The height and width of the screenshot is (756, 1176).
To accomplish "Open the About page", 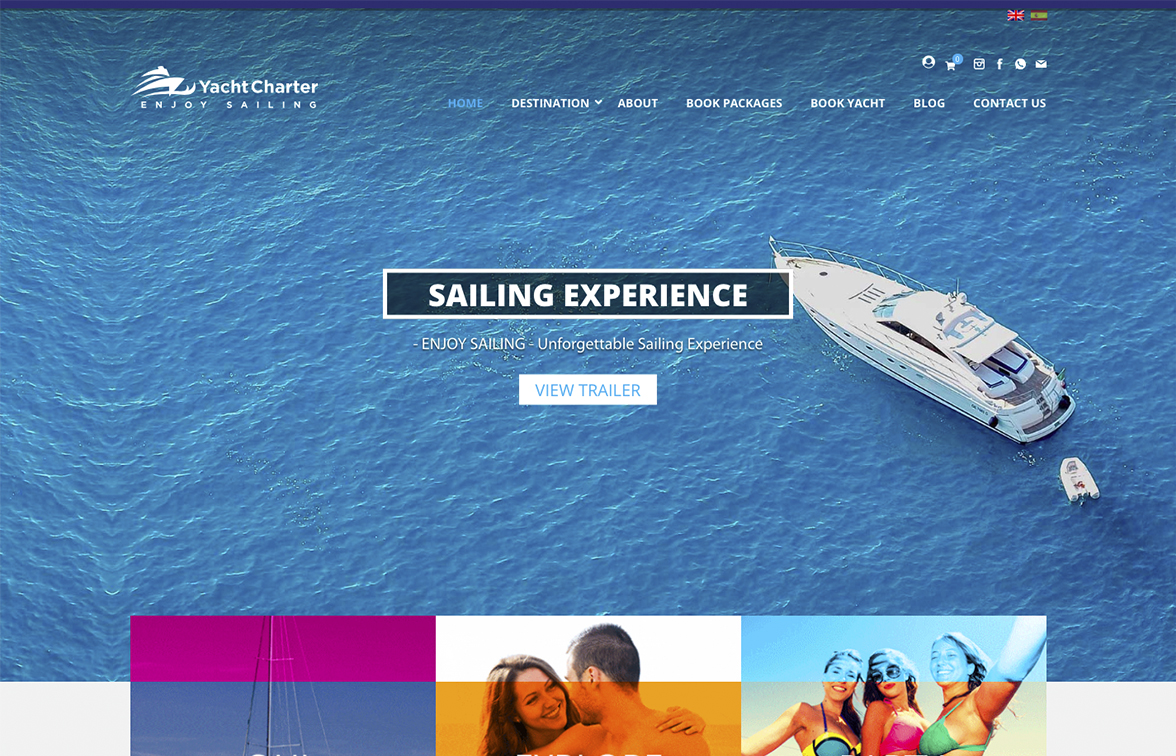I will point(638,104).
